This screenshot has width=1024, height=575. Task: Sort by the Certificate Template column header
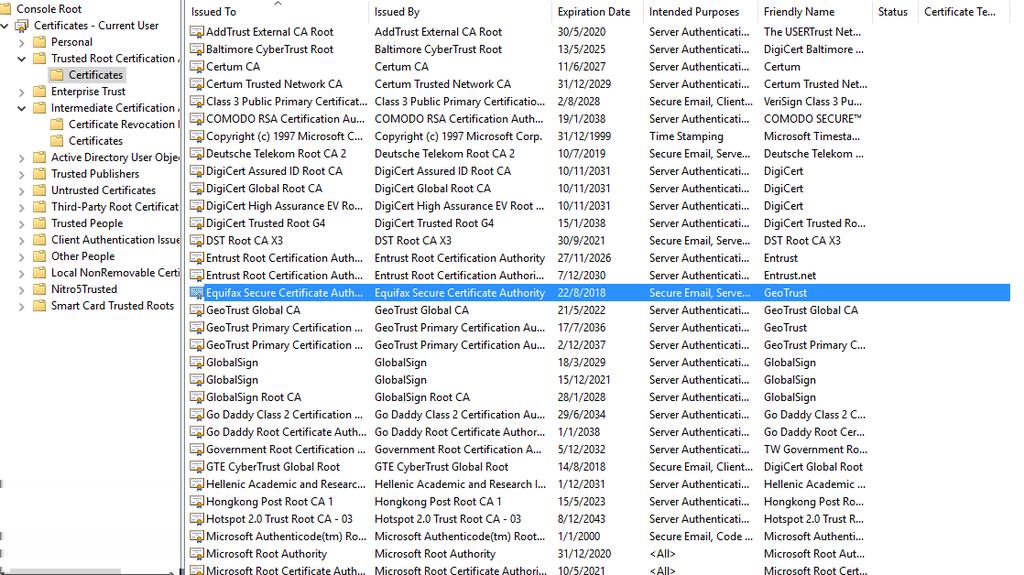click(963, 12)
